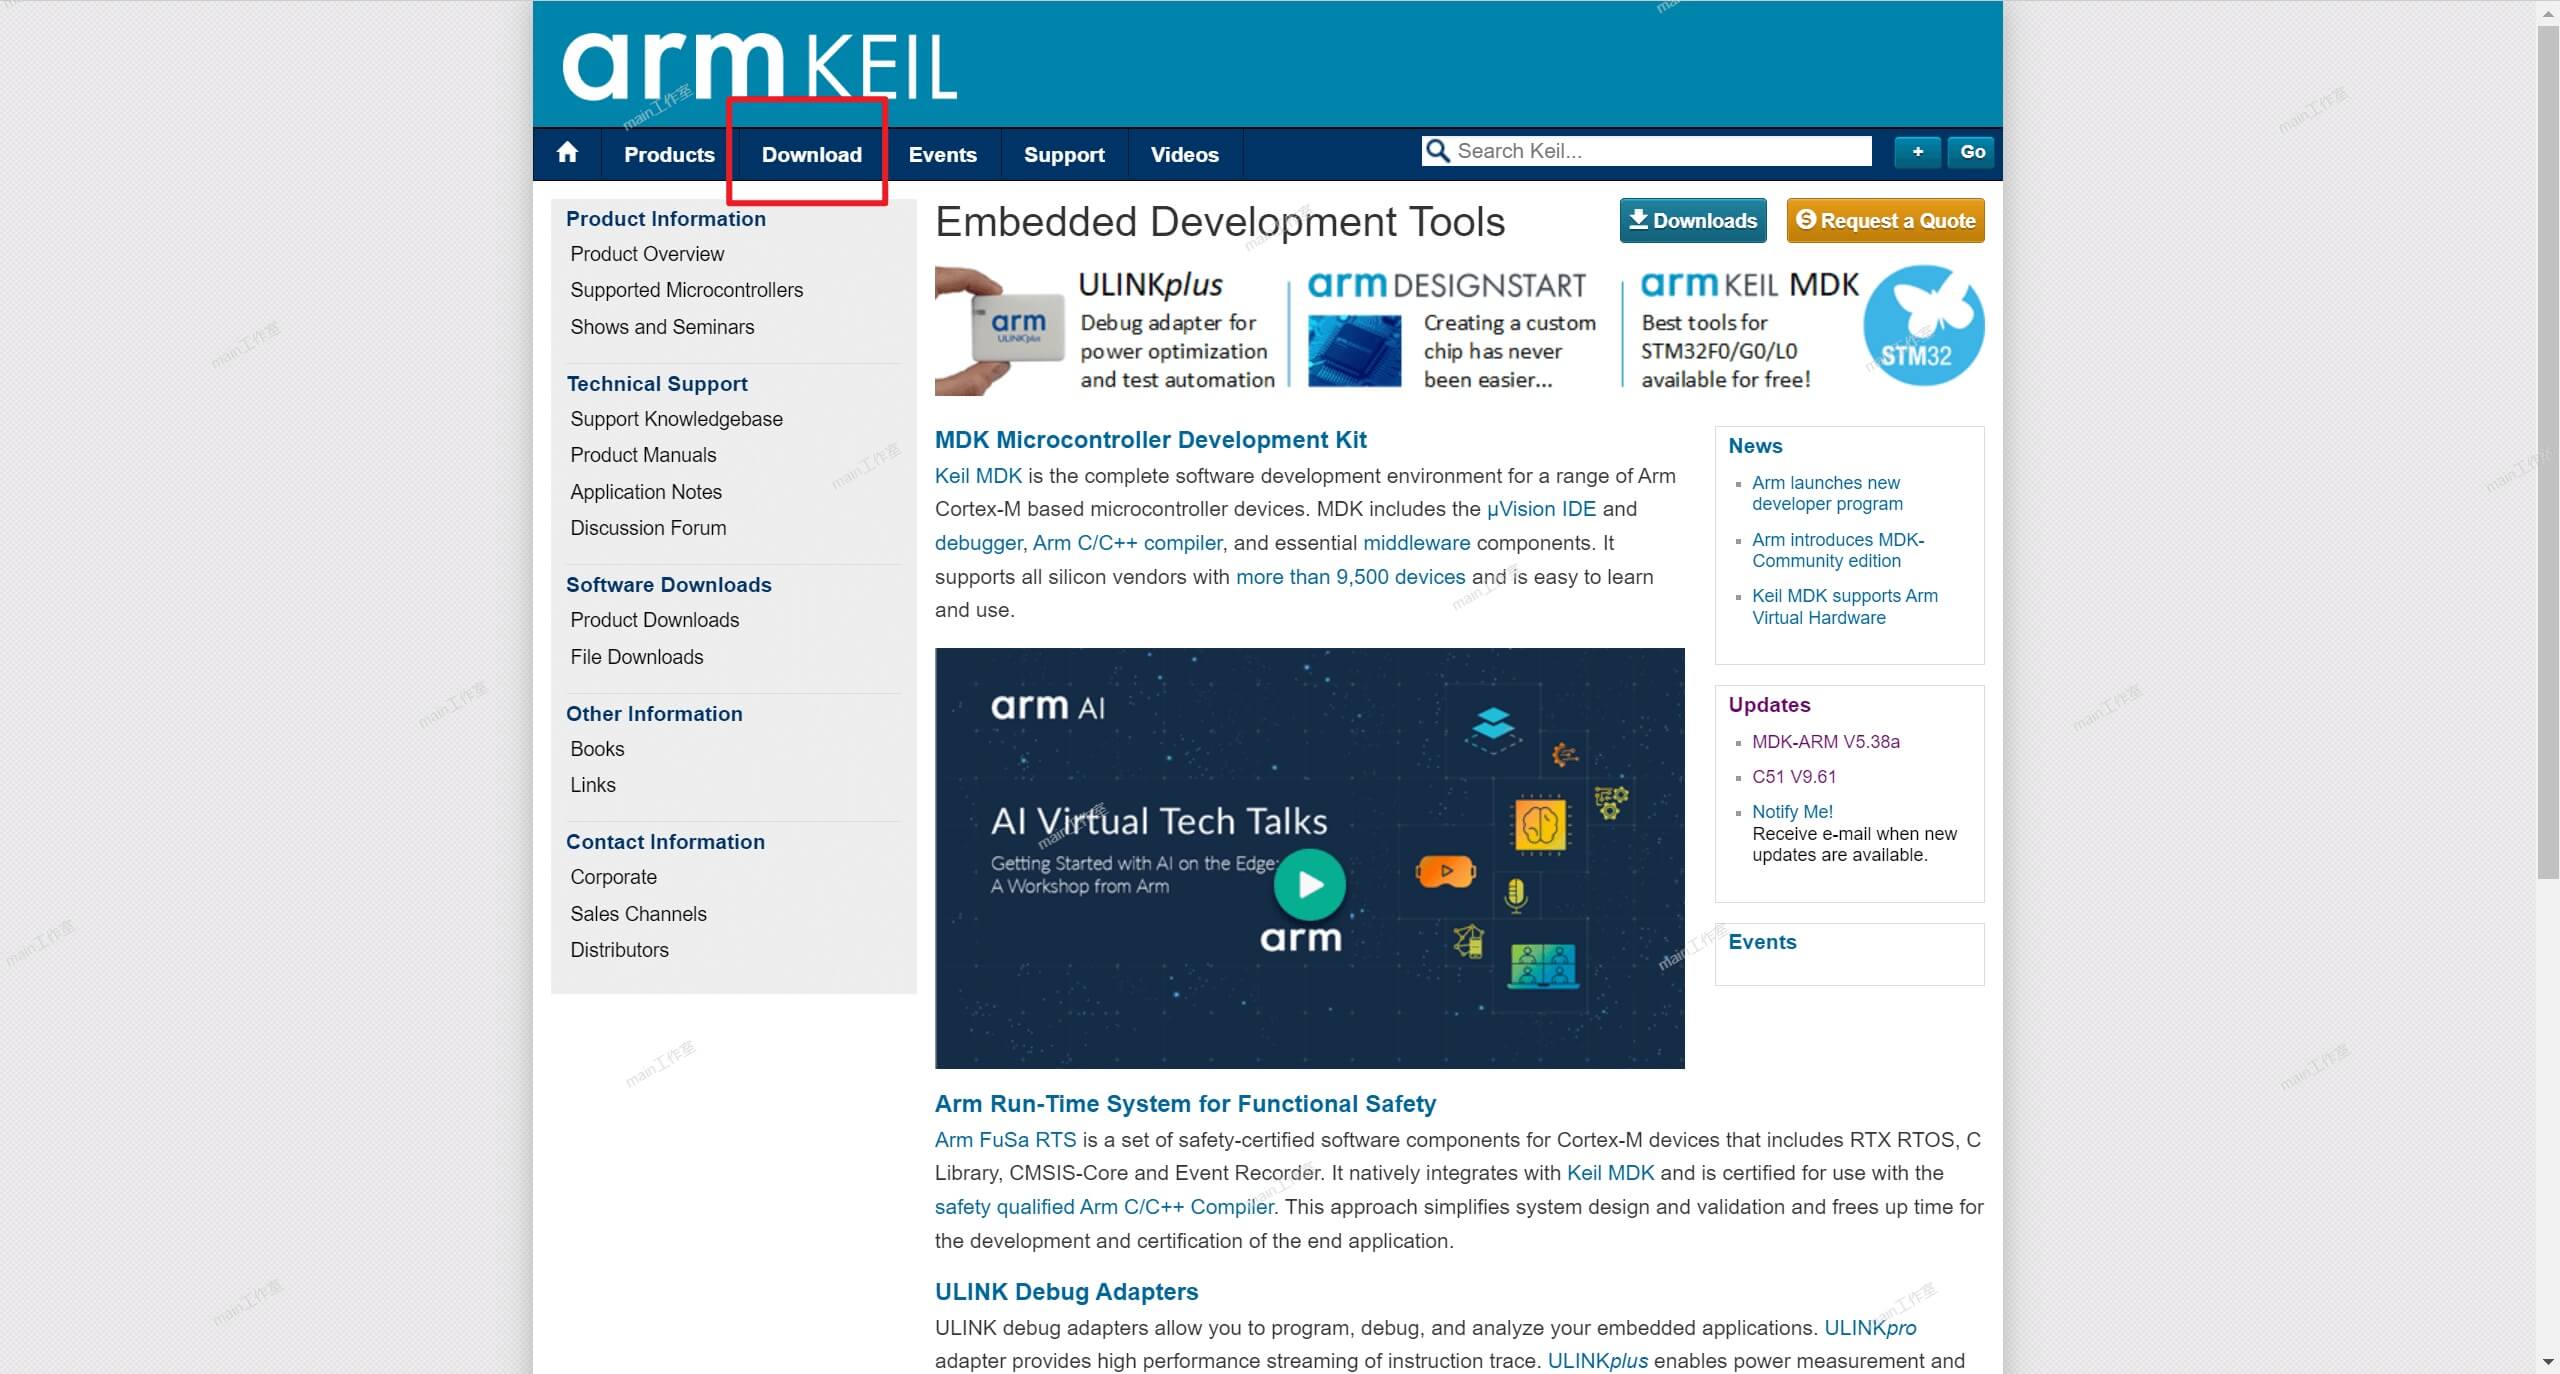This screenshot has height=1374, width=2560.
Task: Select the MDK-ARM V5.38a update link
Action: click(x=1825, y=741)
